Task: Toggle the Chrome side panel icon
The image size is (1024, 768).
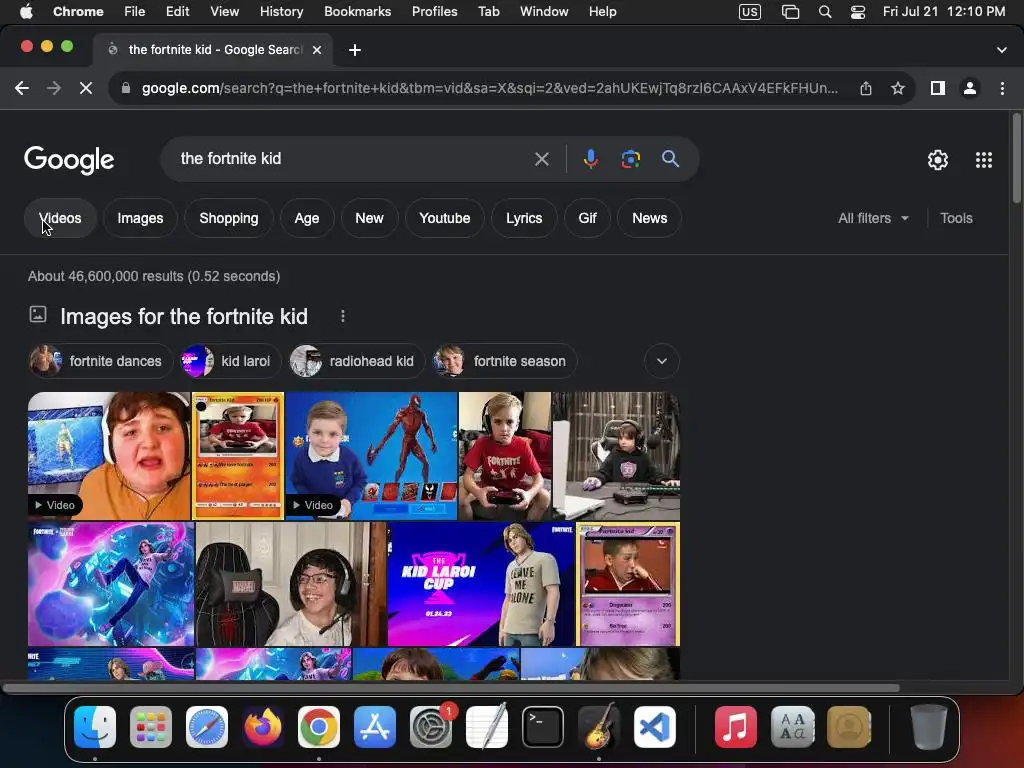Action: (938, 88)
